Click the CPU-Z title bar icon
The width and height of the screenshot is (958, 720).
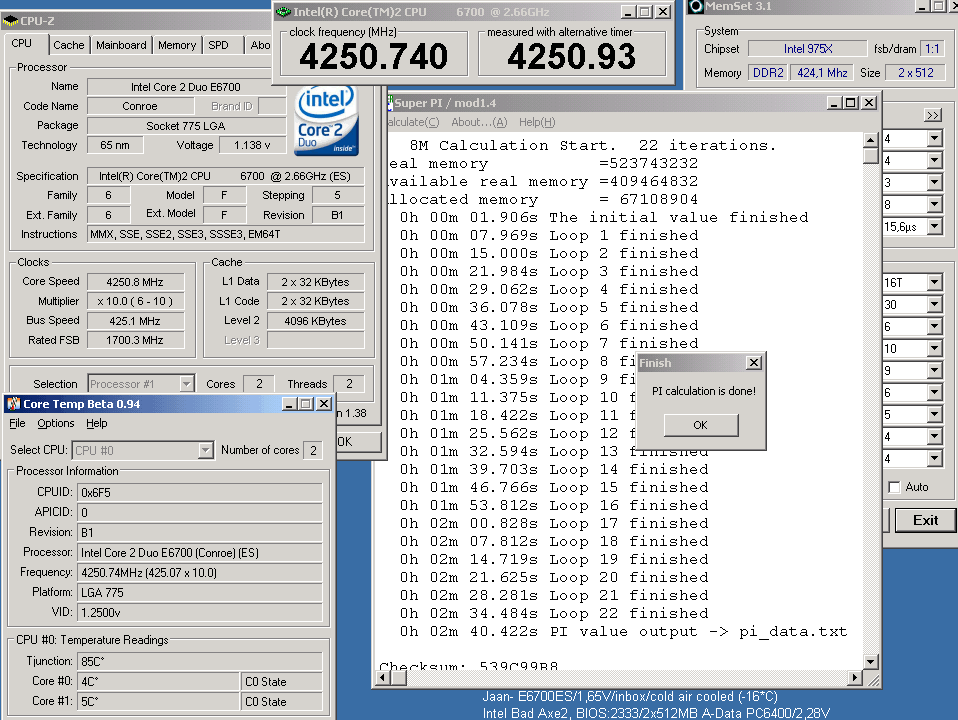[x=10, y=21]
